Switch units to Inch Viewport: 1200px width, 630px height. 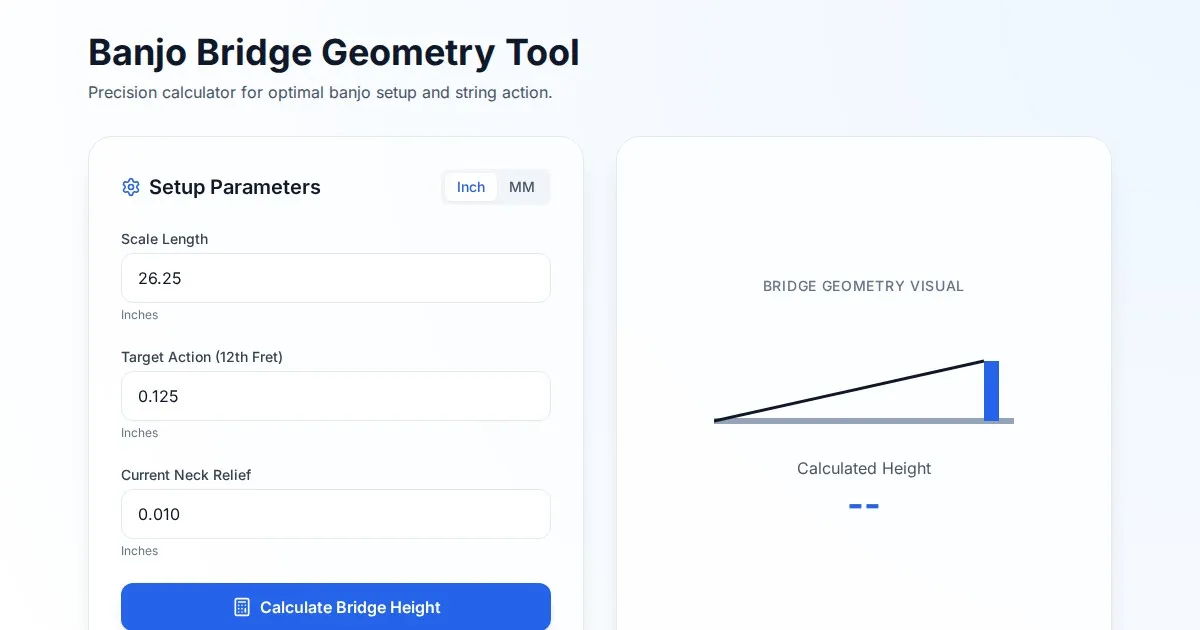pos(471,187)
